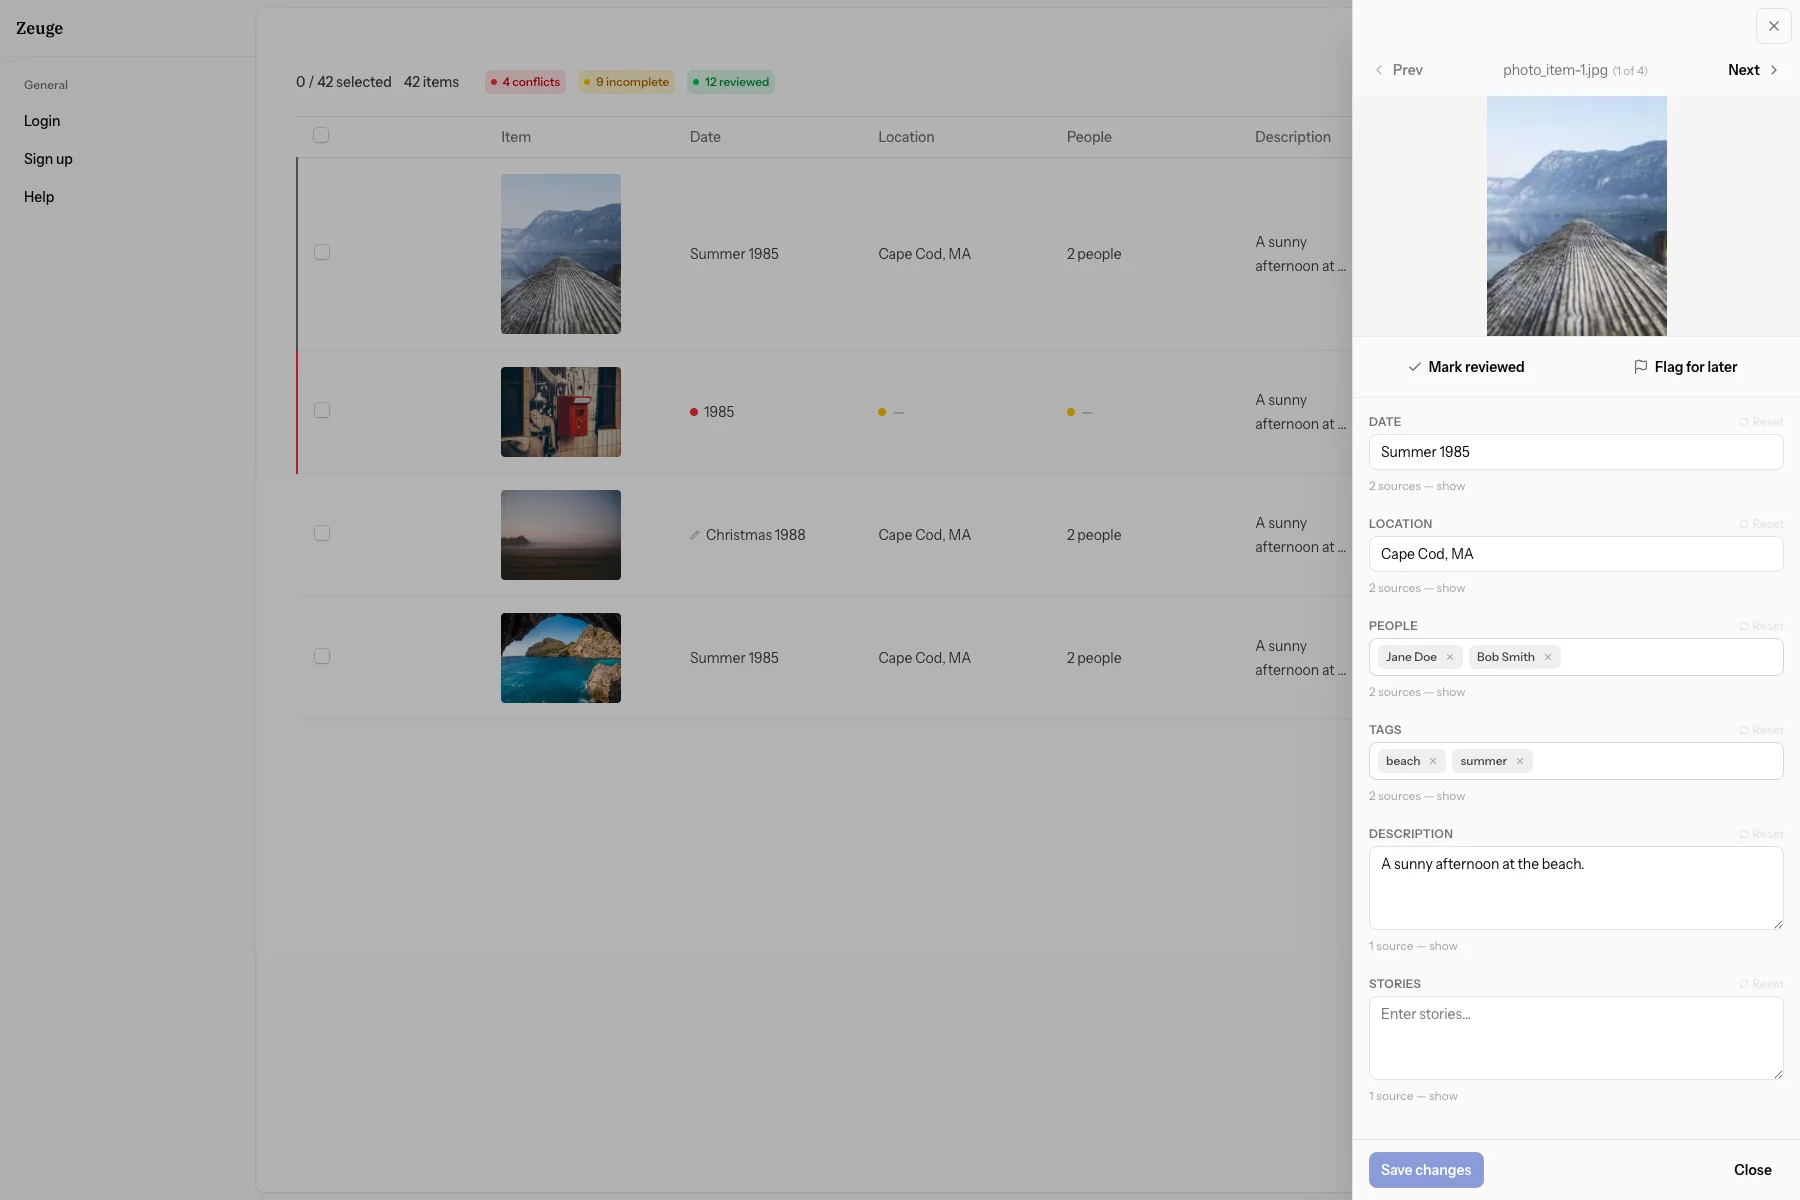
Task: Remove the Jane Doe person chip
Action: 1450,657
